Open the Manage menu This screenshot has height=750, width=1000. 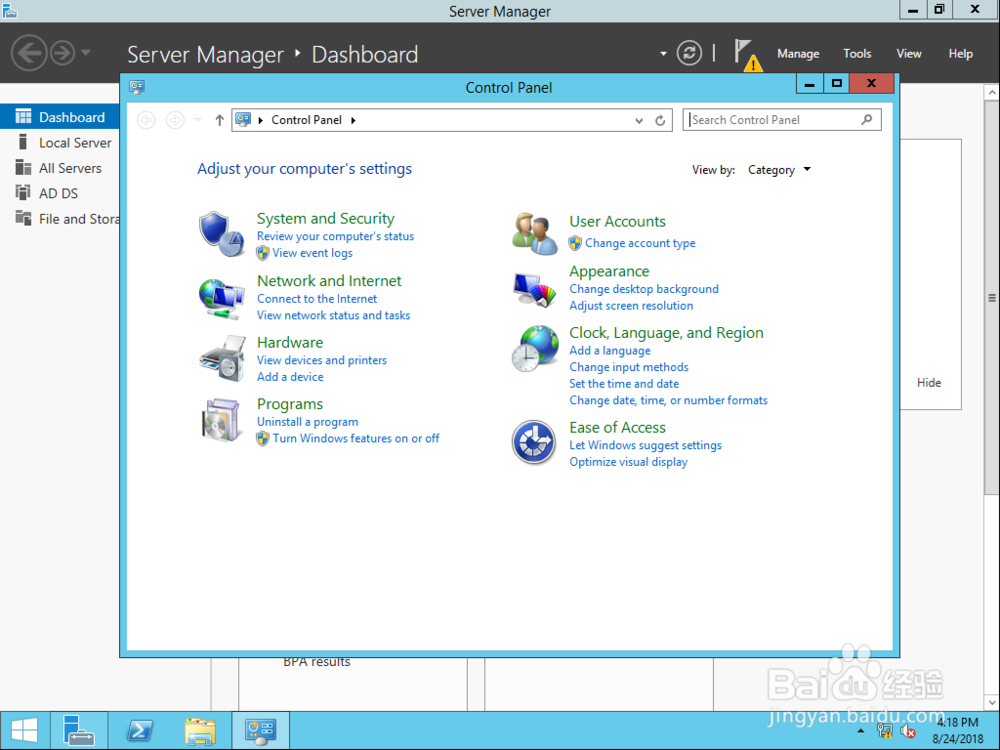[x=798, y=54]
